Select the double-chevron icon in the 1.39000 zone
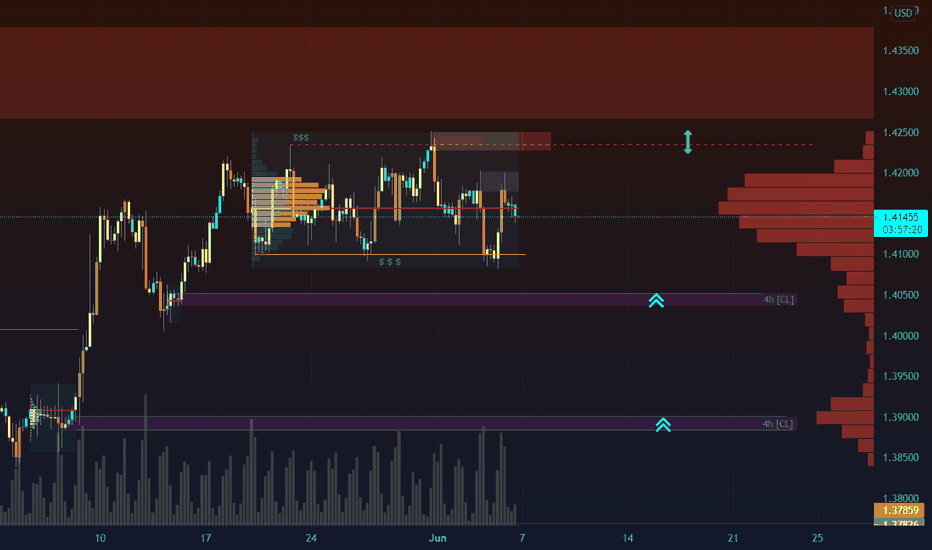 [x=663, y=425]
